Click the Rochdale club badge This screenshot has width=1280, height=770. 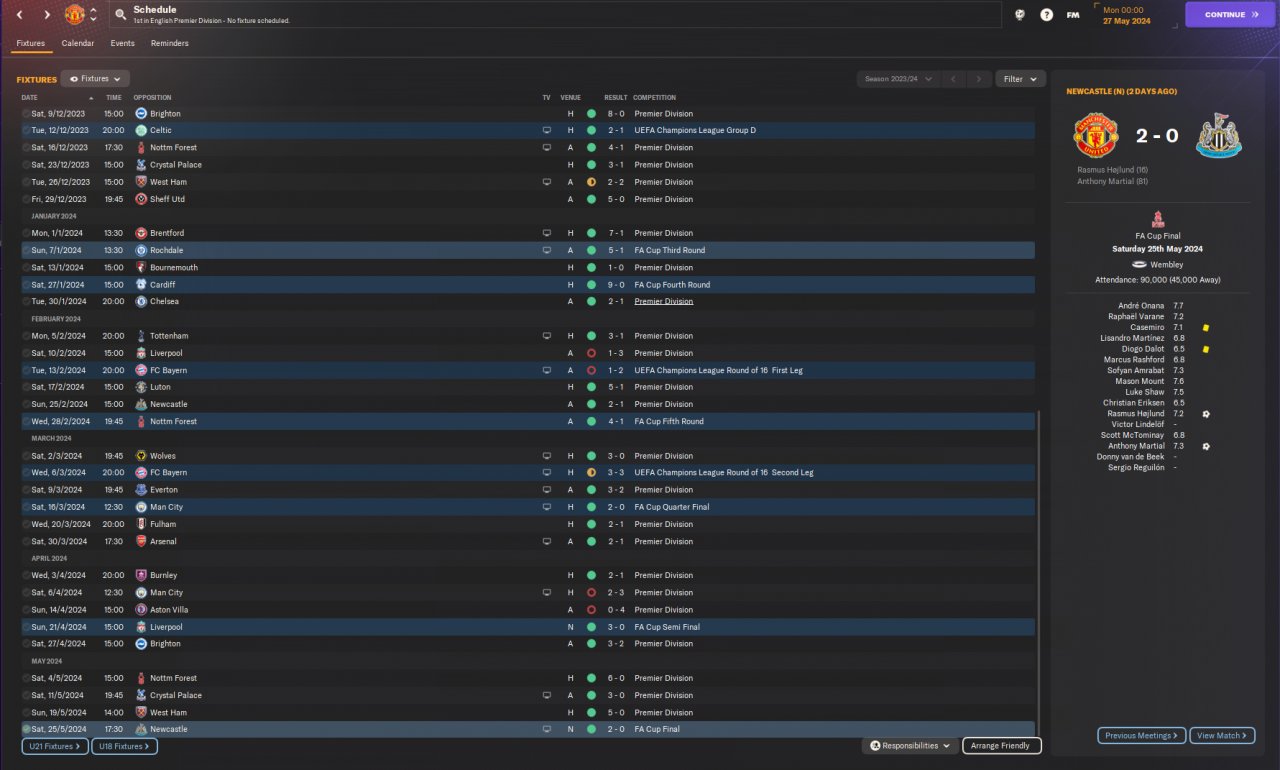141,251
